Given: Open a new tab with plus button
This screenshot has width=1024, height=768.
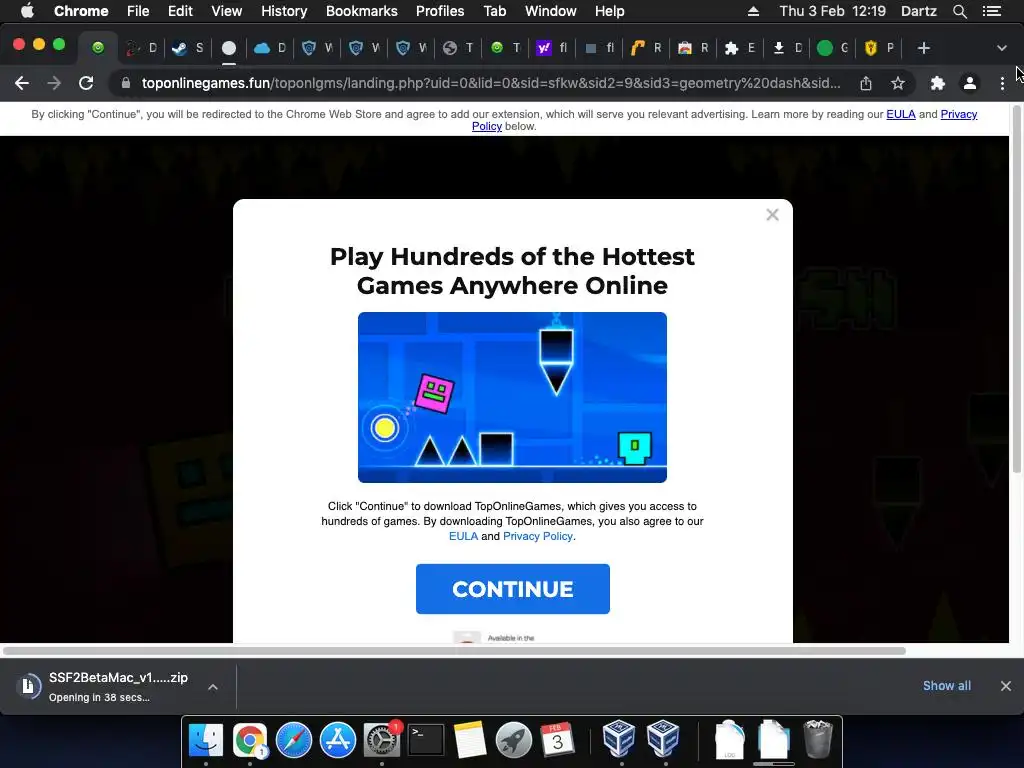Looking at the screenshot, I should coord(923,48).
